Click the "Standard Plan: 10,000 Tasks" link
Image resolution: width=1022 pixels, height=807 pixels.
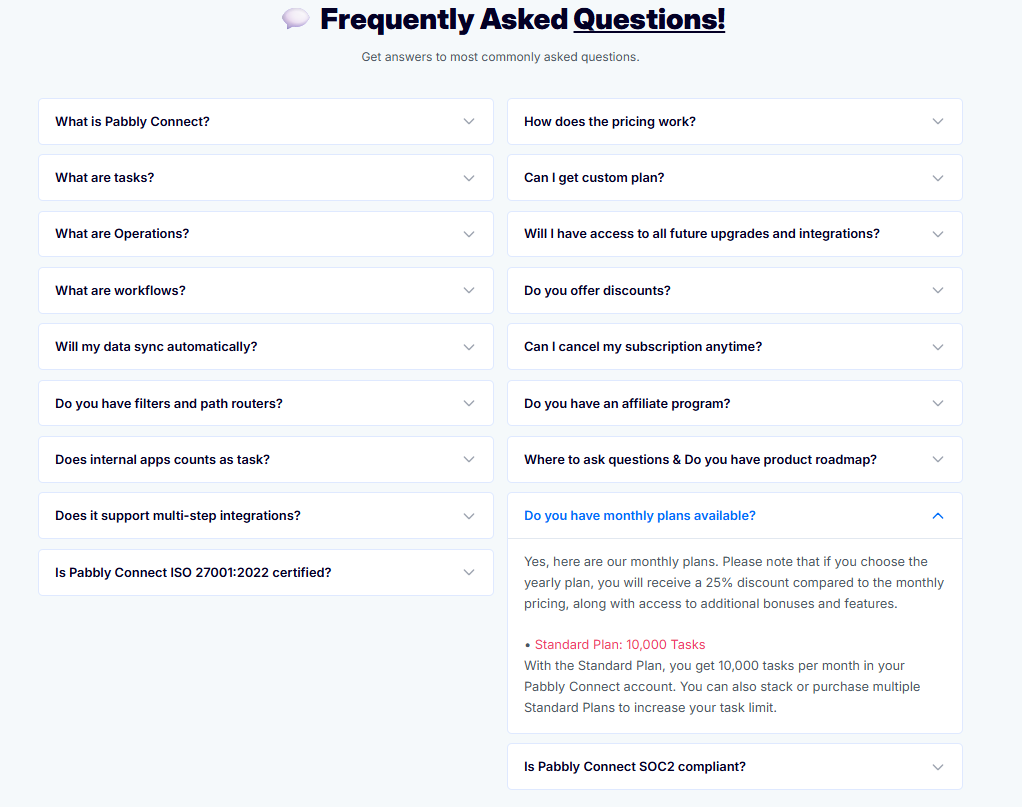(x=619, y=645)
